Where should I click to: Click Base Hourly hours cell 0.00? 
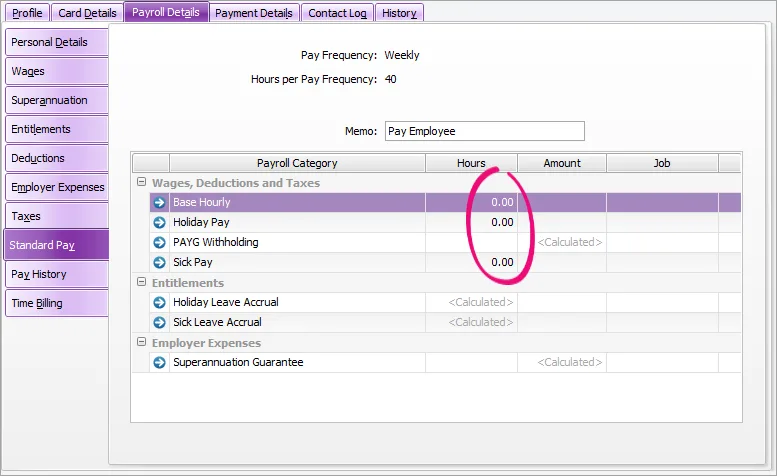(471, 202)
